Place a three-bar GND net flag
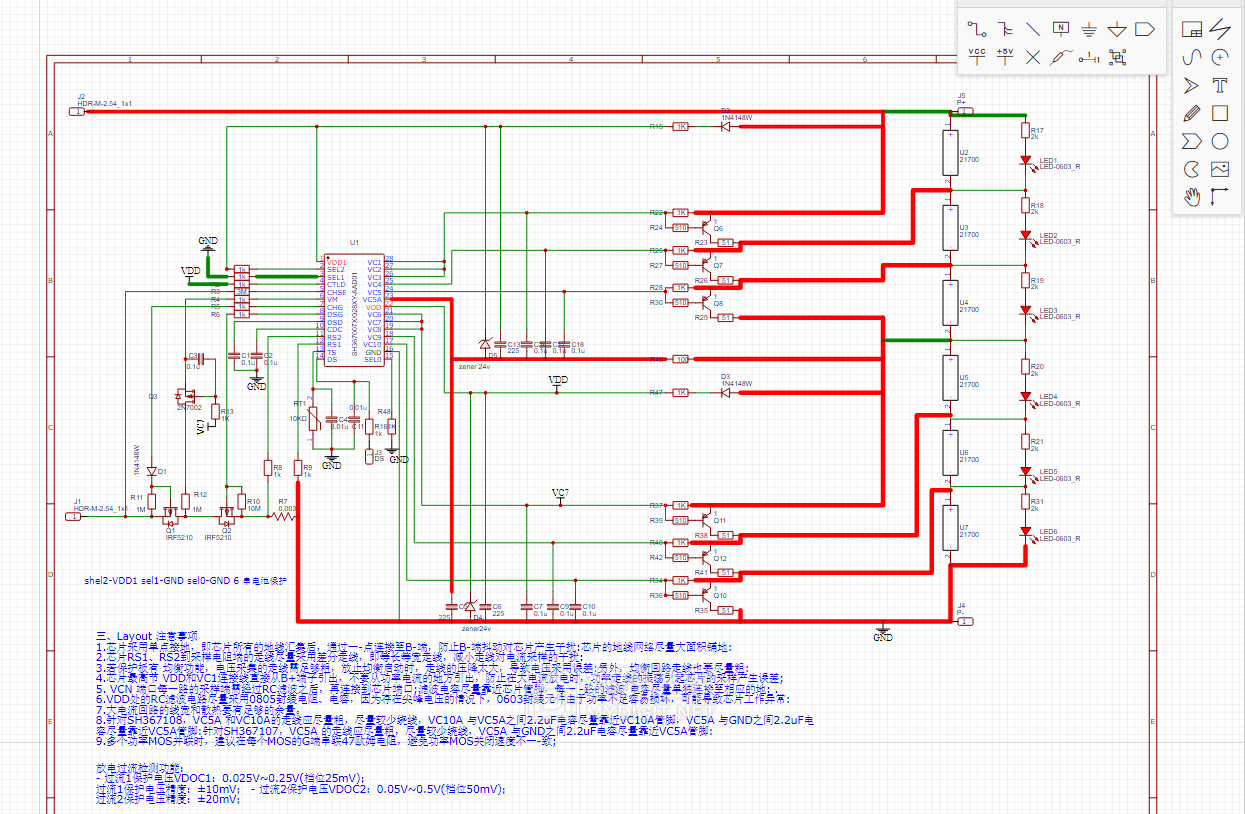 (x=1089, y=29)
